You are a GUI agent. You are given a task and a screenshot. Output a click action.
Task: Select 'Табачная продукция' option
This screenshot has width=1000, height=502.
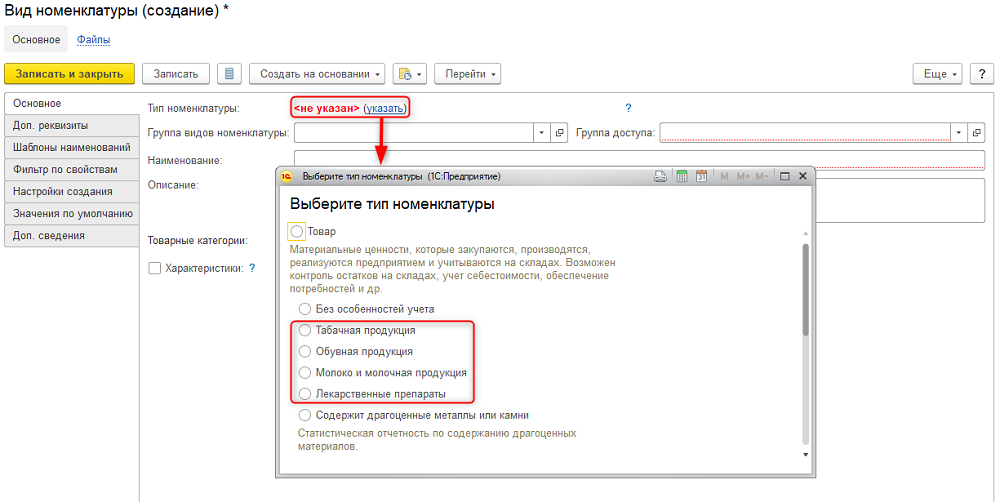(x=305, y=330)
